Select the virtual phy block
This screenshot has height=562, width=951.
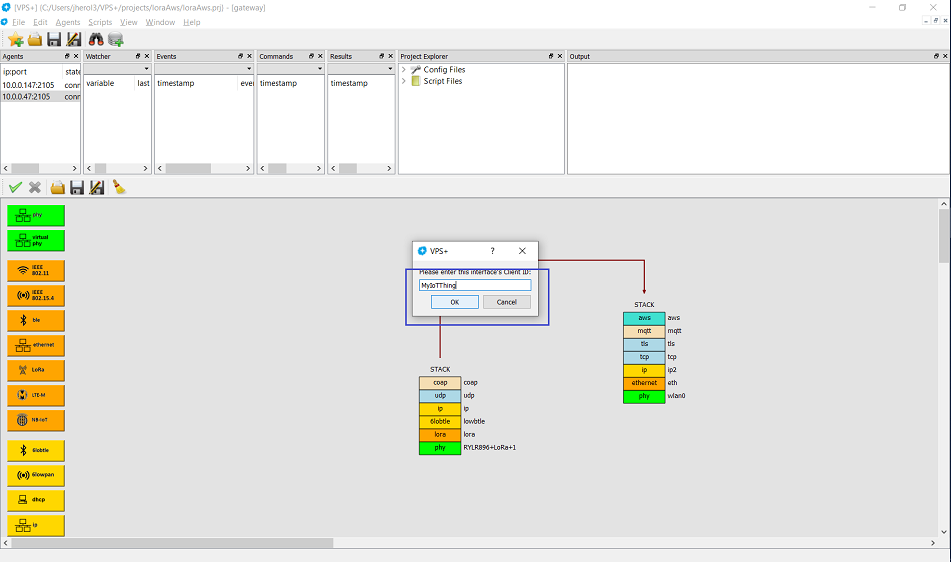point(36,240)
